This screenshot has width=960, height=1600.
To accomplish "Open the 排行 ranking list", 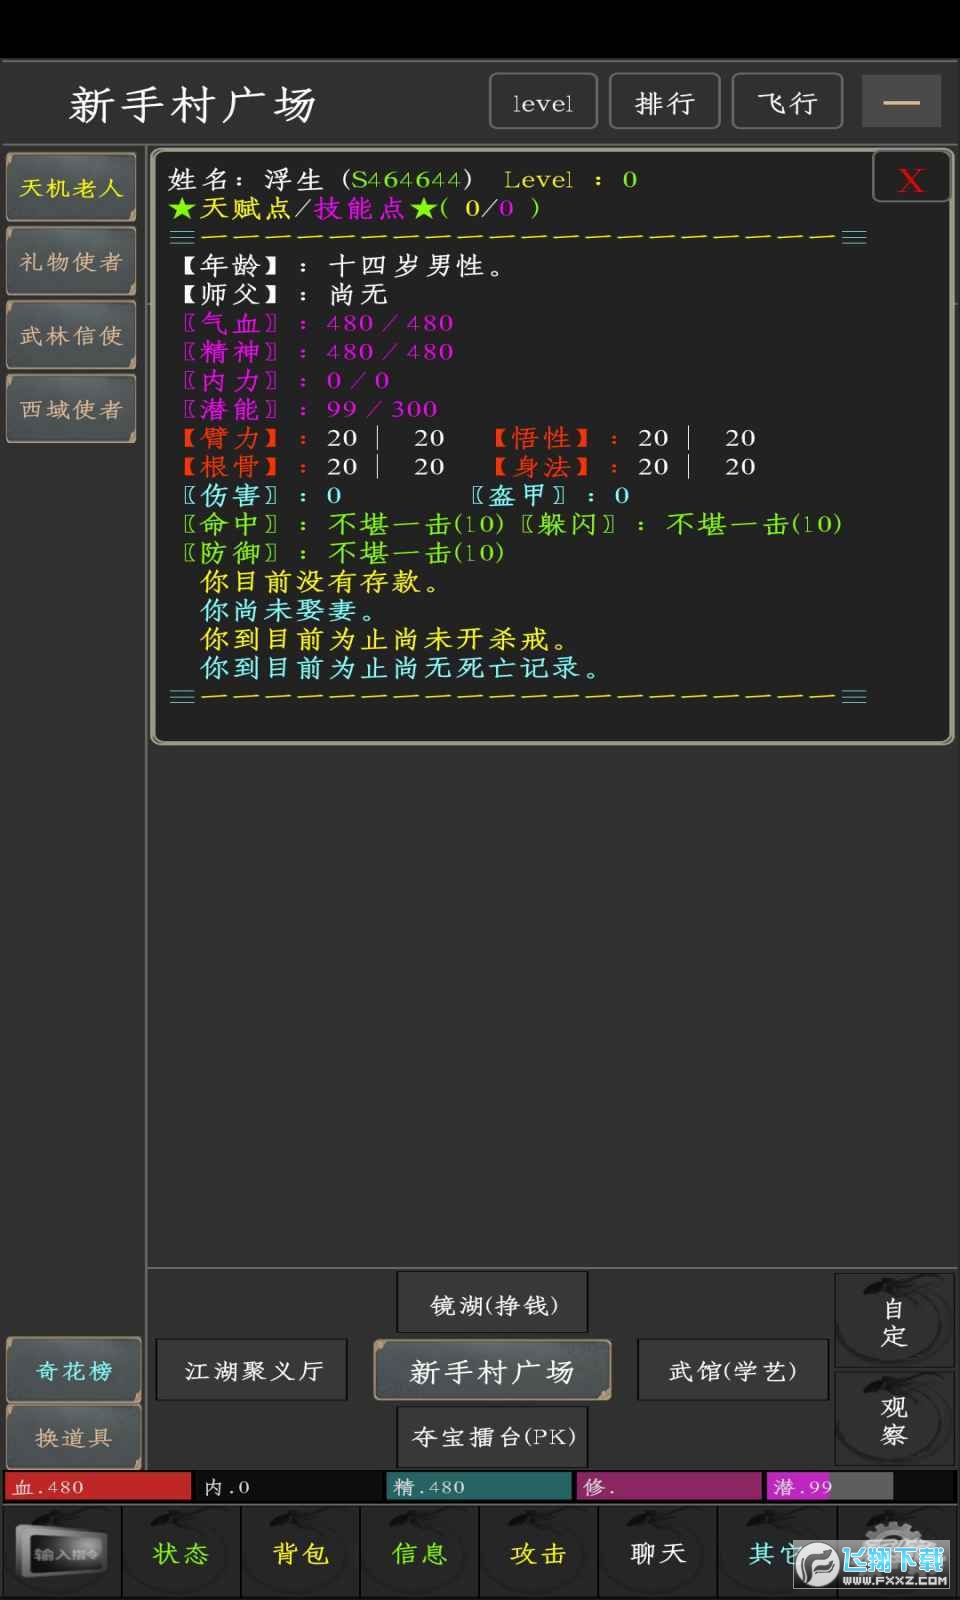I will (x=664, y=102).
